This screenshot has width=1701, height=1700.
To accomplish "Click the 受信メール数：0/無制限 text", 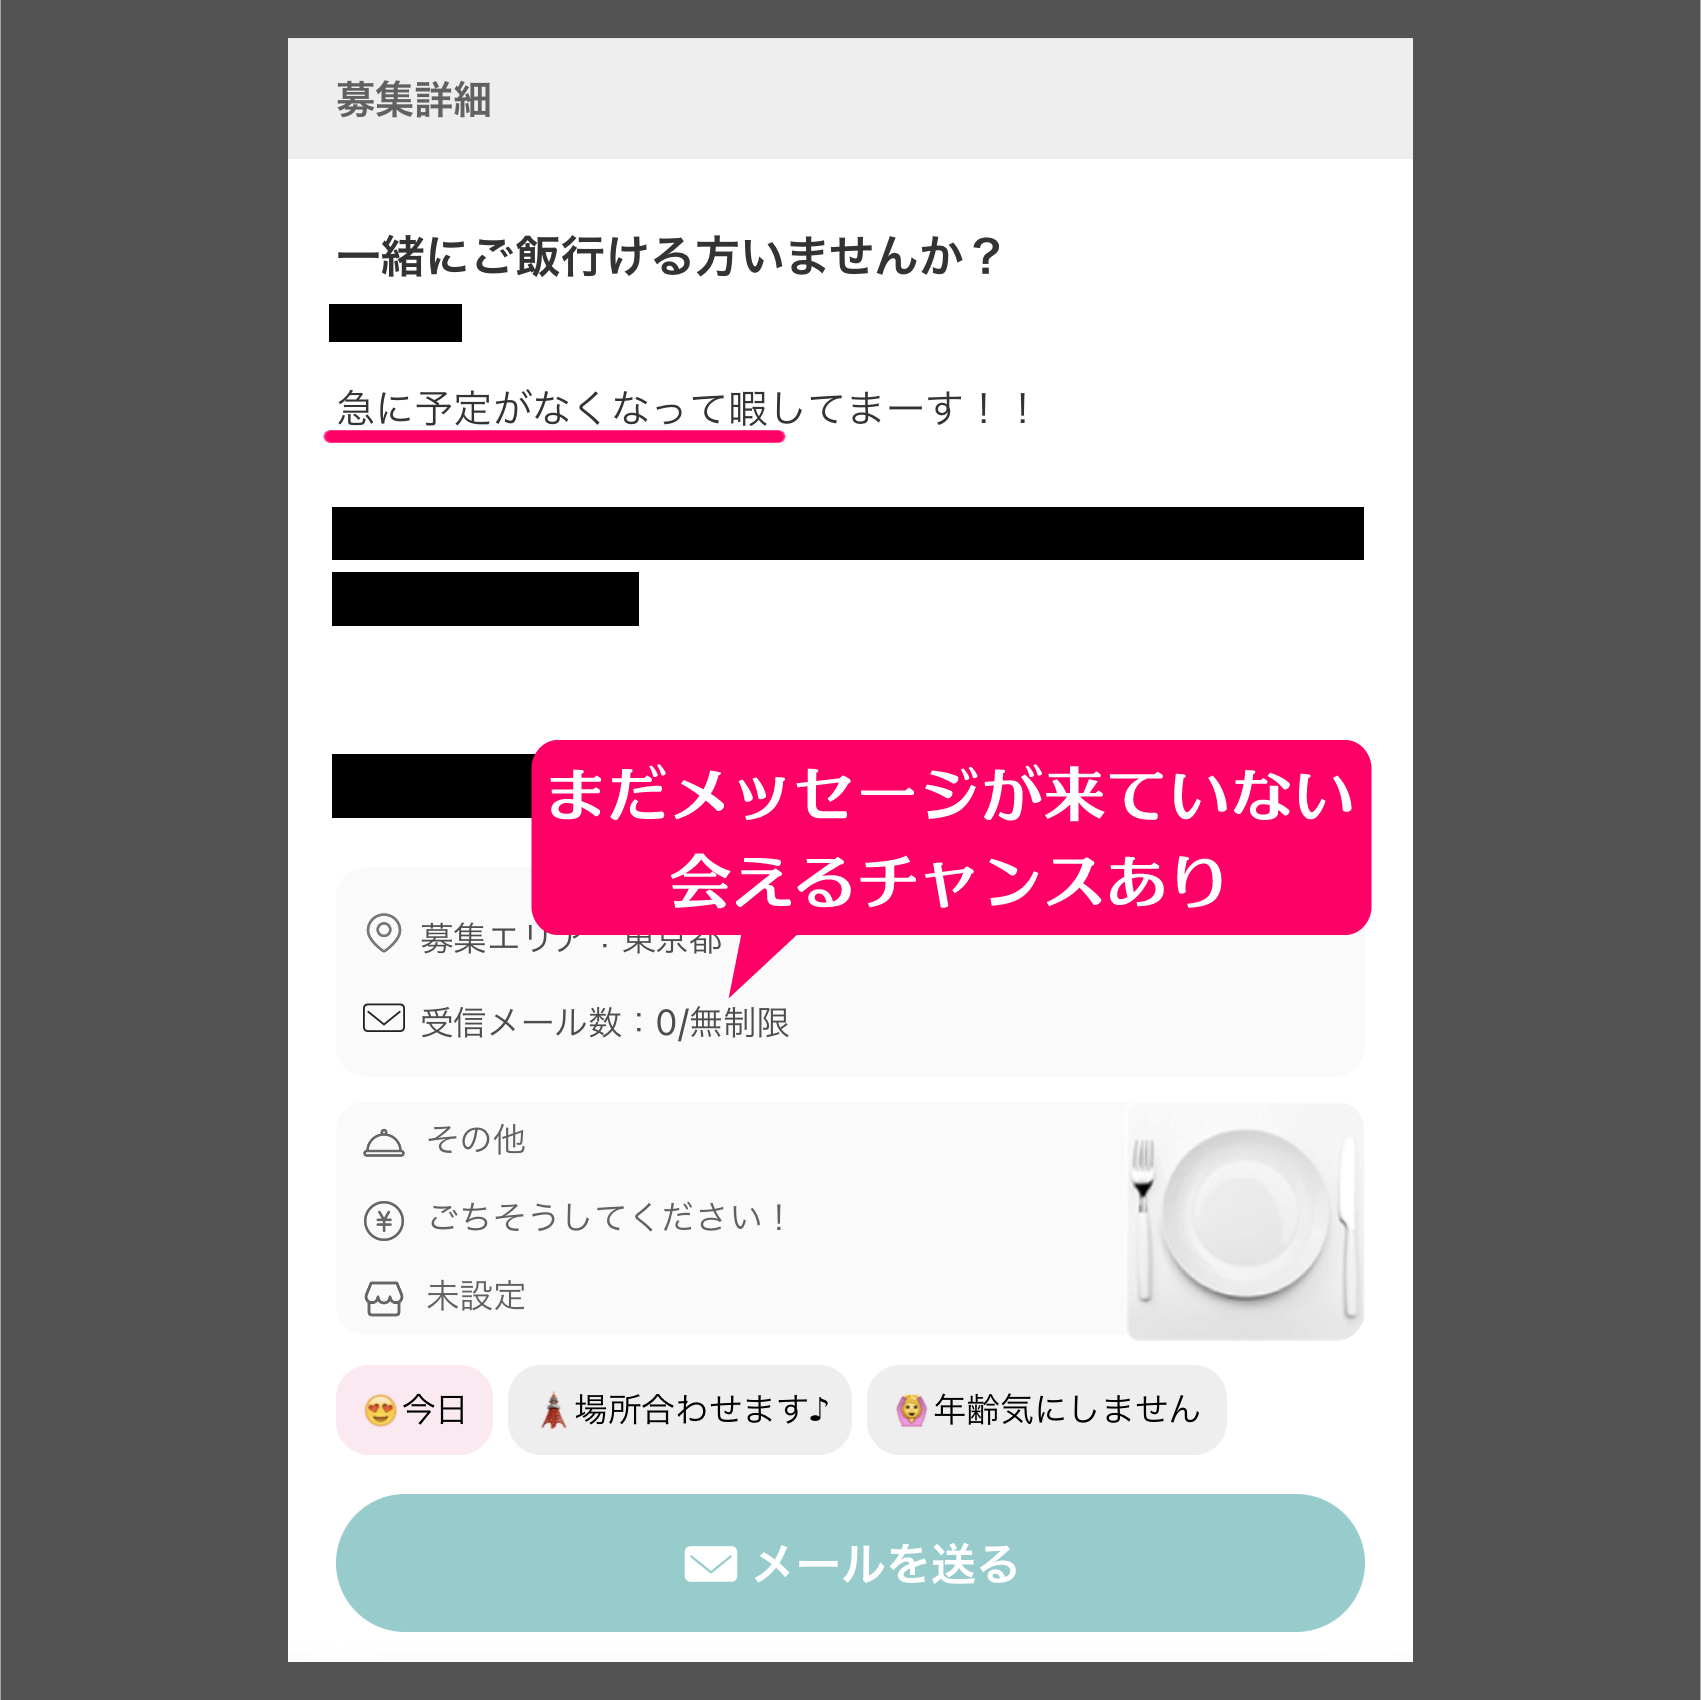I will coord(605,1022).
